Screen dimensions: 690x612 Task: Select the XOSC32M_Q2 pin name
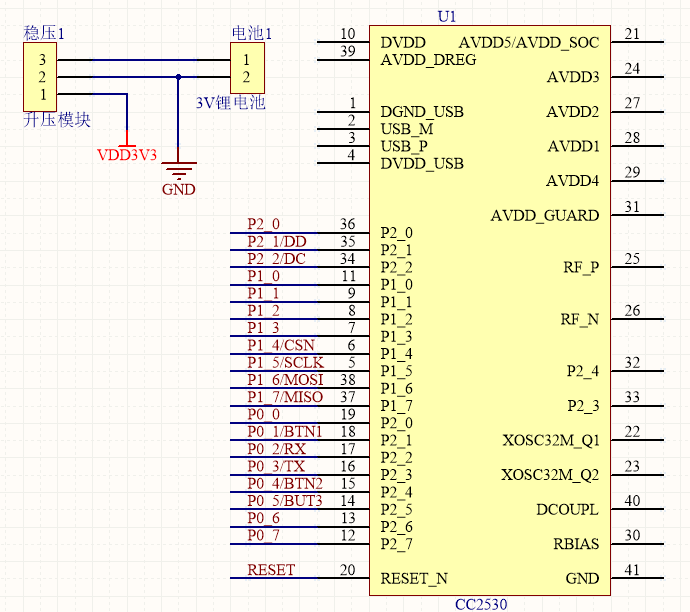550,475
